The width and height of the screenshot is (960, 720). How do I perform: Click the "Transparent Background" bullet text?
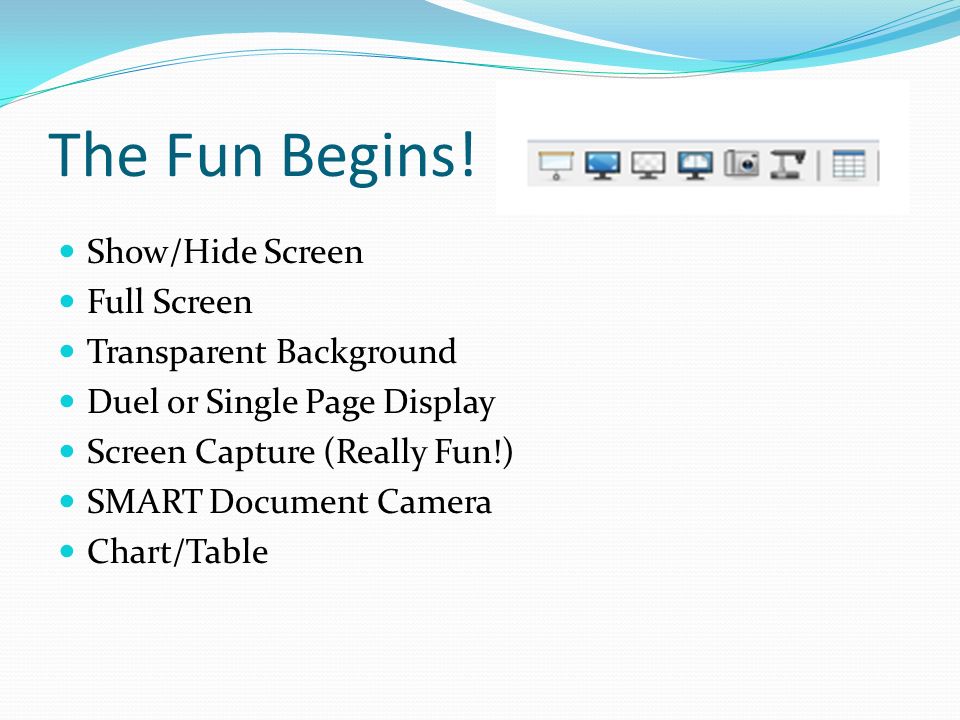pos(272,353)
